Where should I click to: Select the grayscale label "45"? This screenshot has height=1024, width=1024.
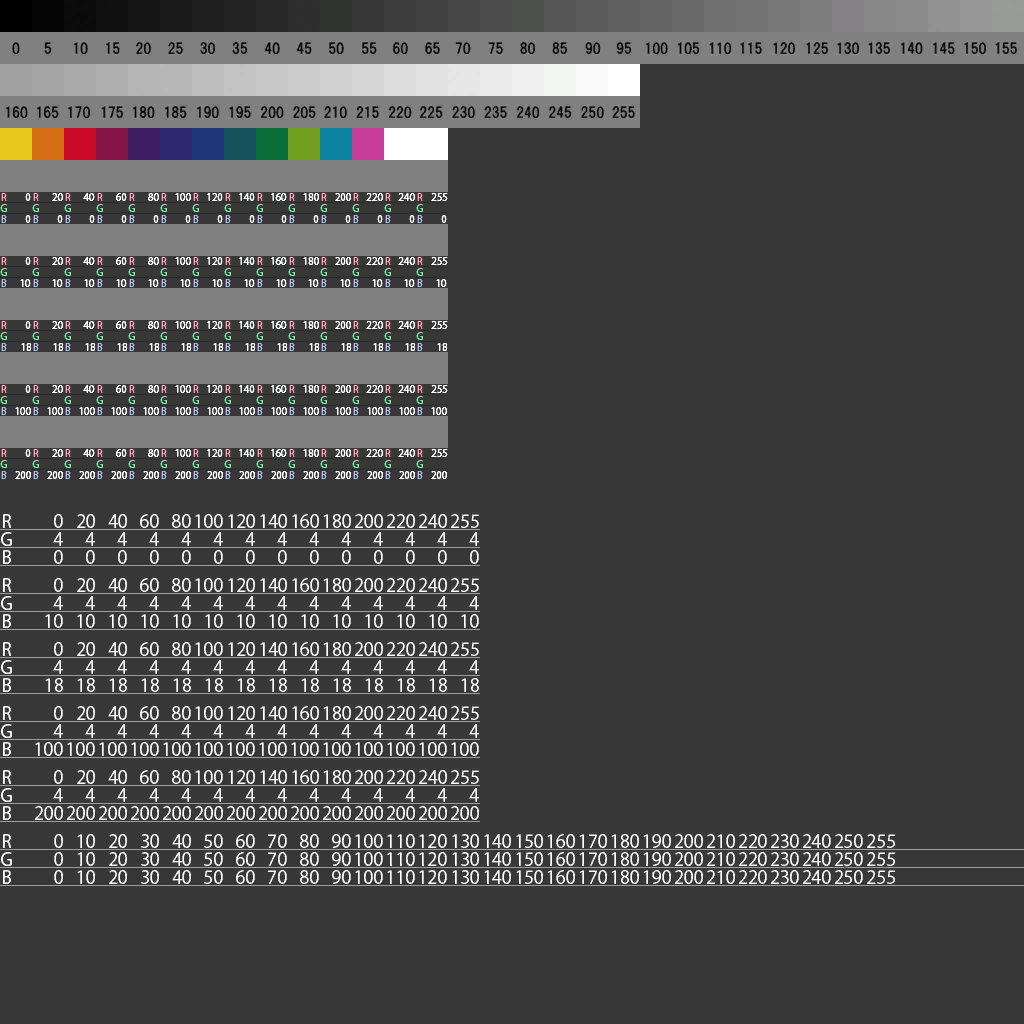tap(304, 48)
